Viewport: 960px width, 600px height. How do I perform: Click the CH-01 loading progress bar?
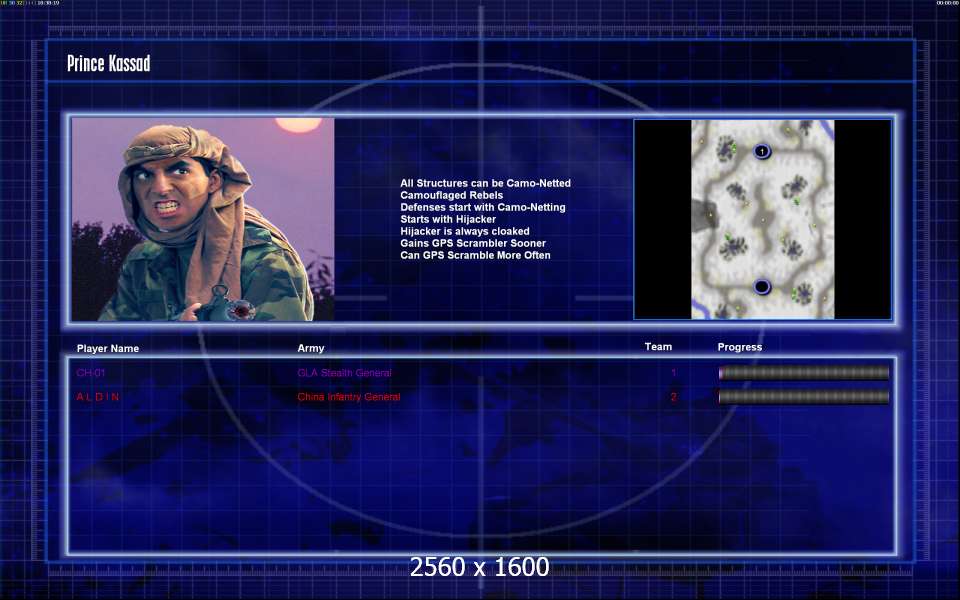804,373
